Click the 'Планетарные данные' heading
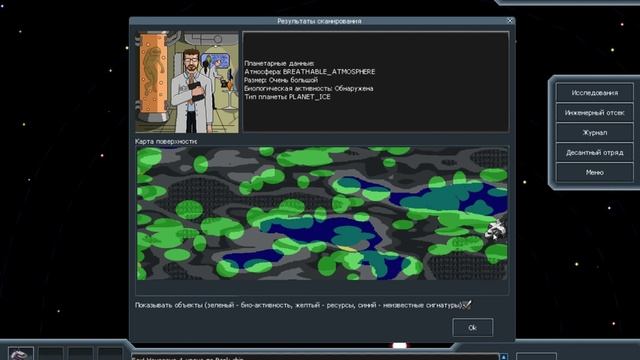Viewport: 640px width, 360px height. (279, 63)
